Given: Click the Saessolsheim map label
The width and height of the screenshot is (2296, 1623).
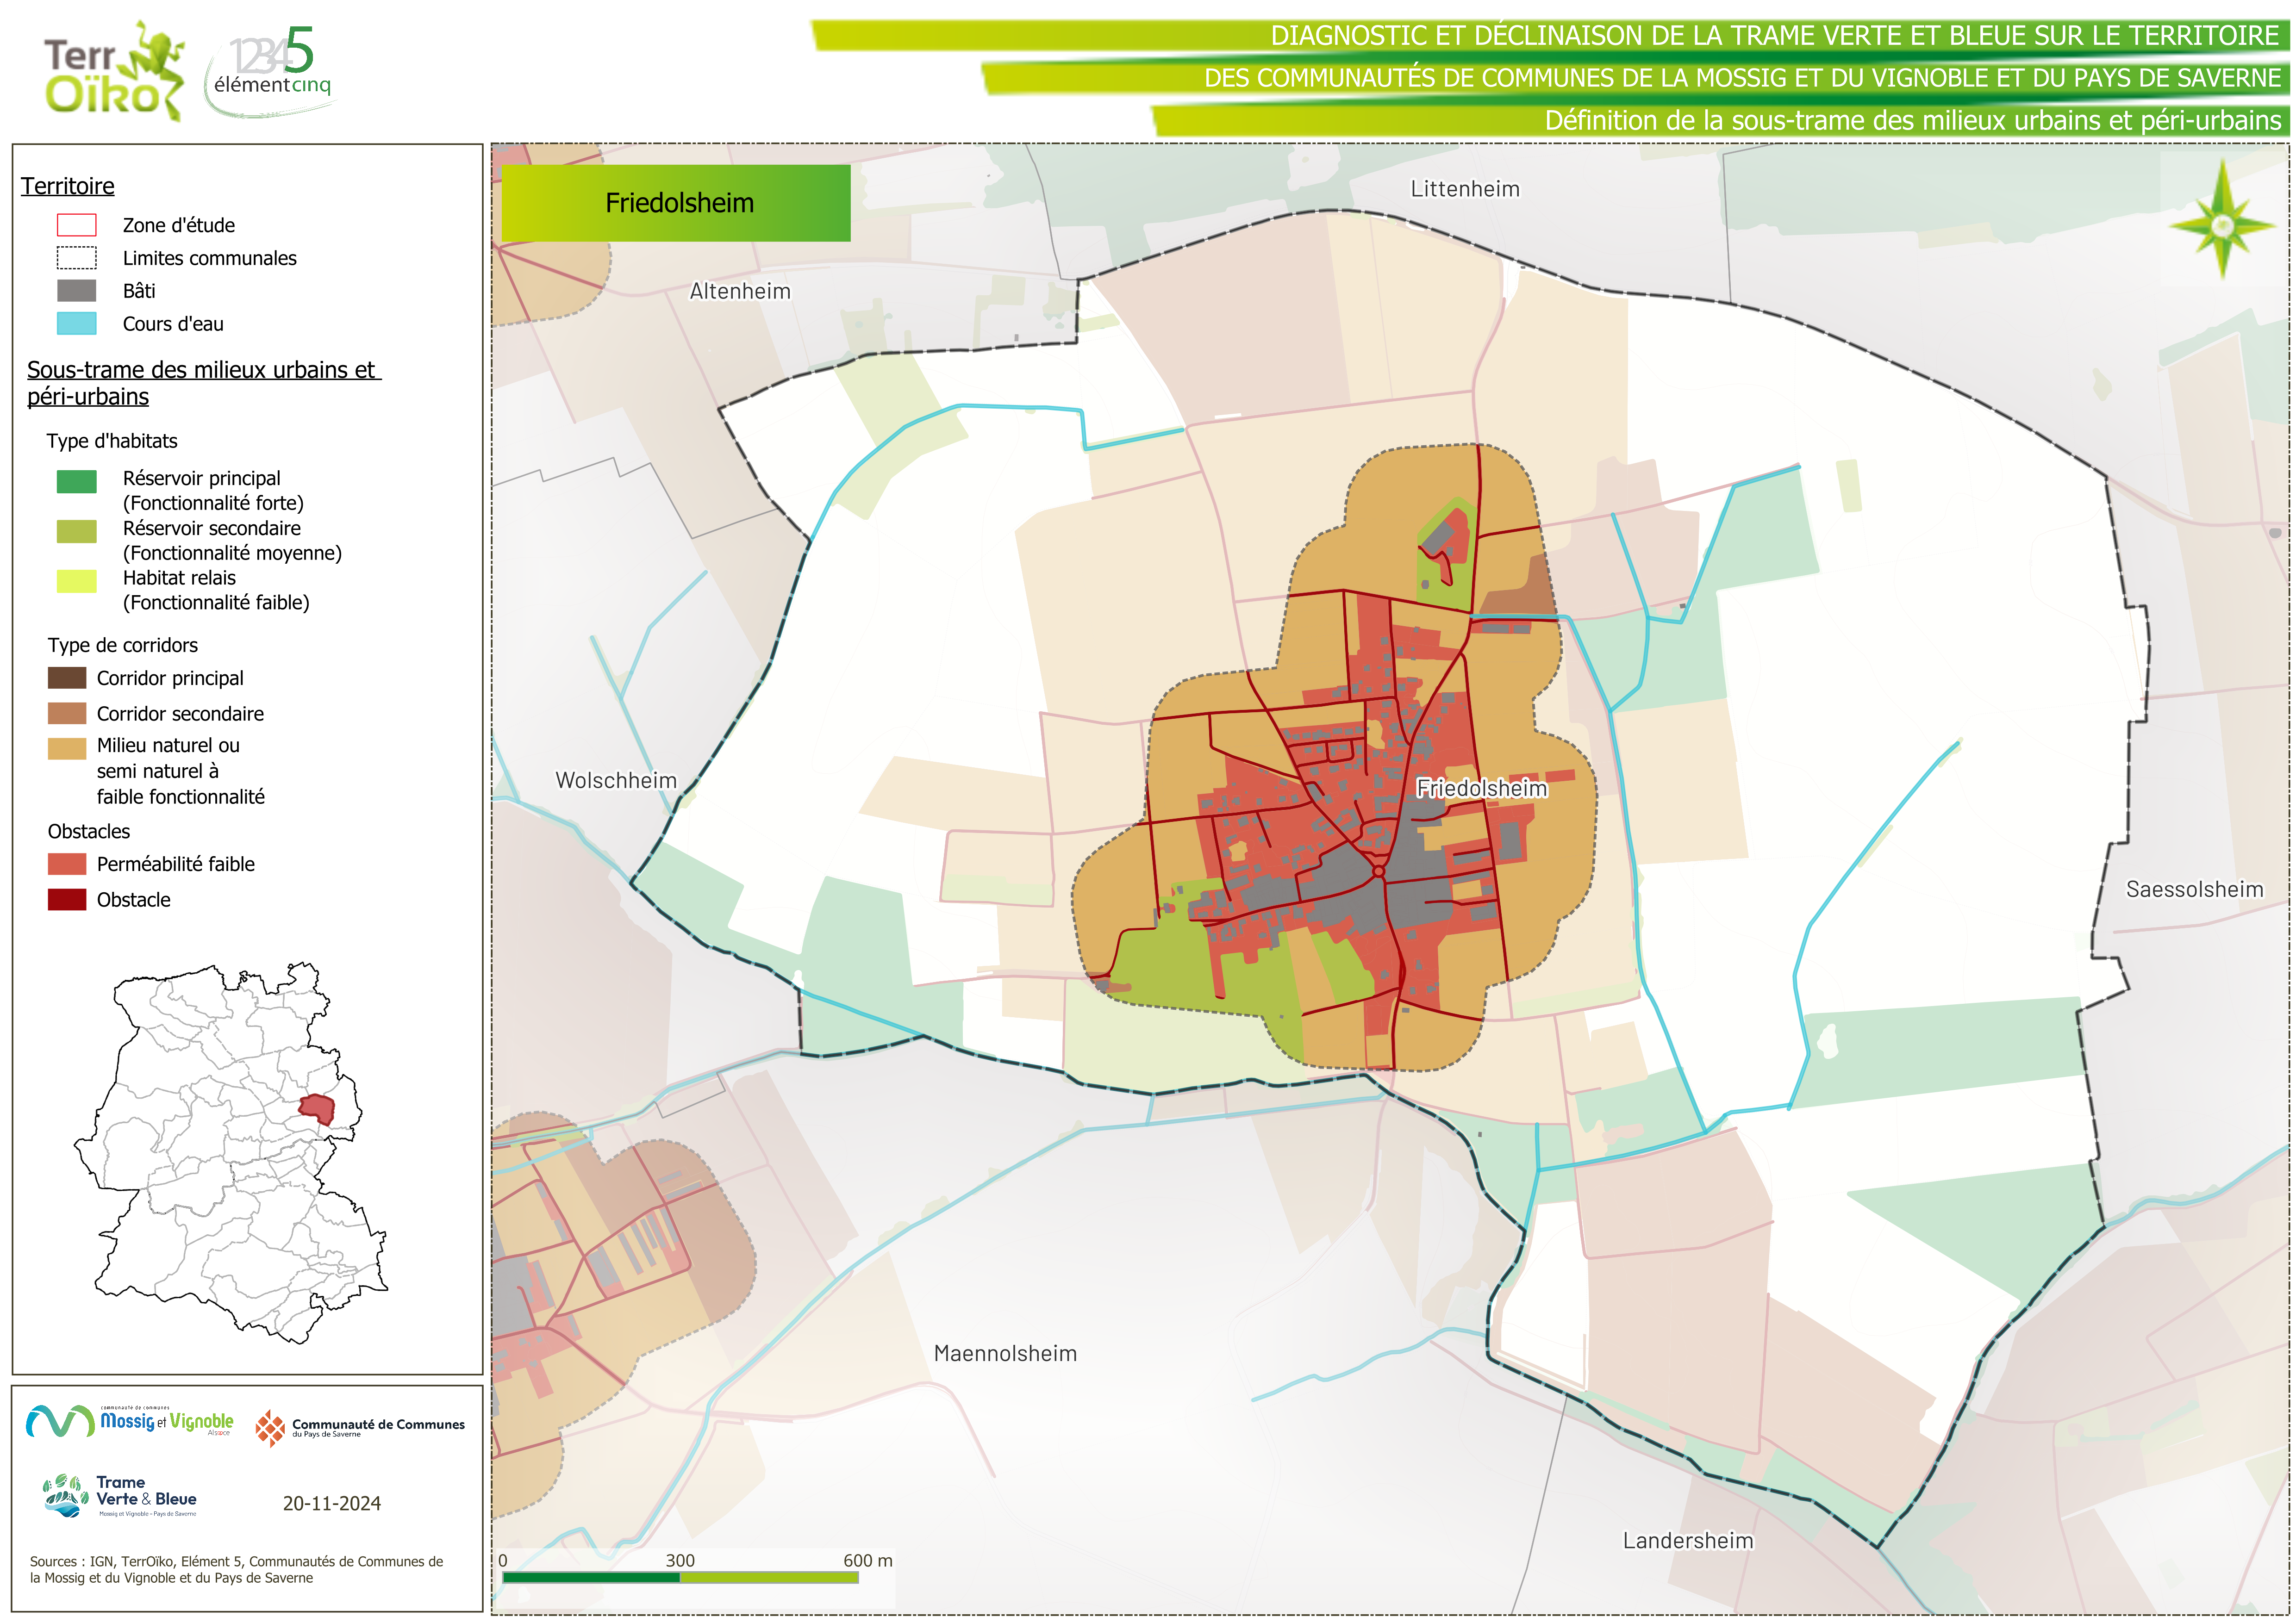Looking at the screenshot, I should pyautogui.click(x=2194, y=889).
